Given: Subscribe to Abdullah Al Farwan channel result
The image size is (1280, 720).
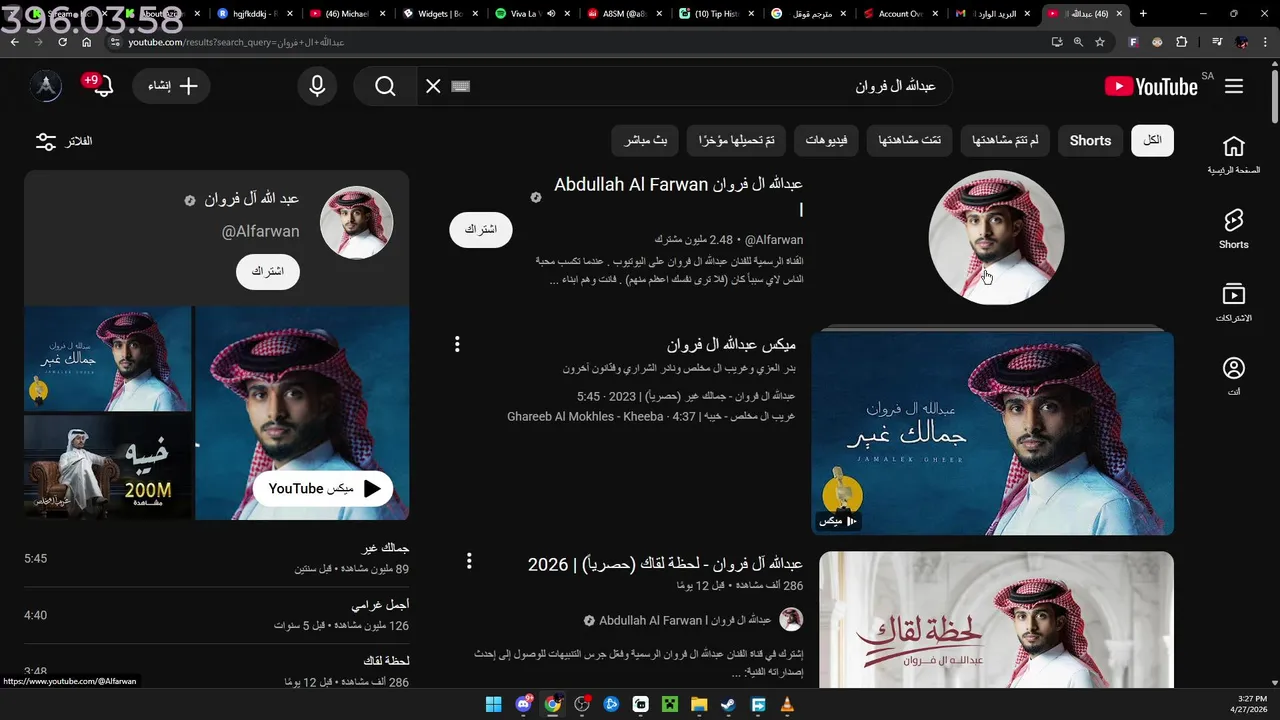Looking at the screenshot, I should (481, 229).
